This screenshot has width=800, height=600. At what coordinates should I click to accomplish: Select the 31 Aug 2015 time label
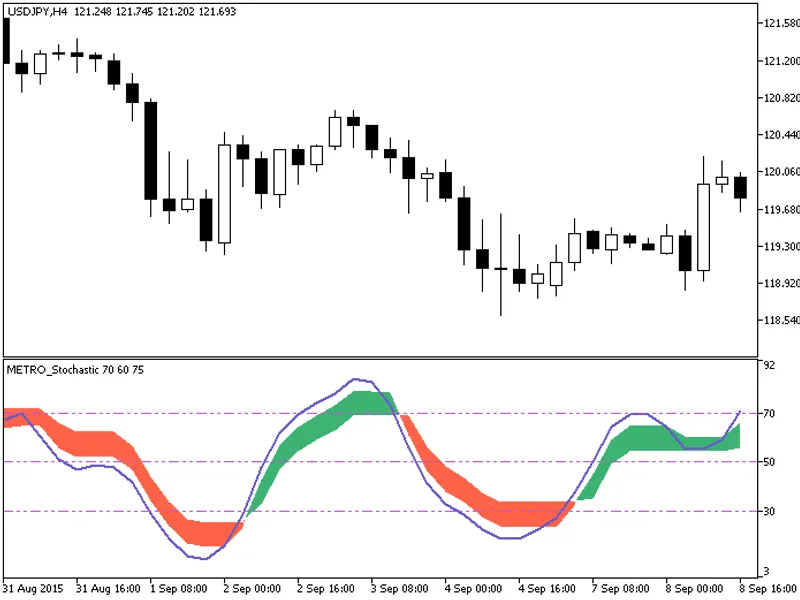(33, 589)
